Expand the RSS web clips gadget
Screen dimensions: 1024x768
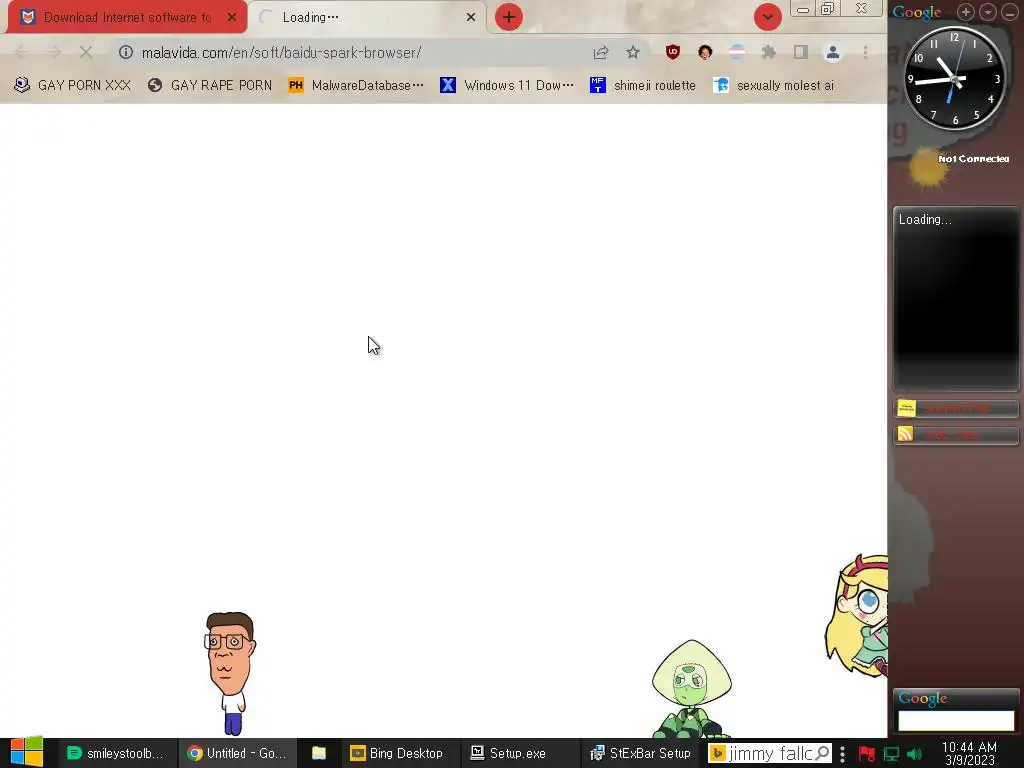(x=955, y=435)
